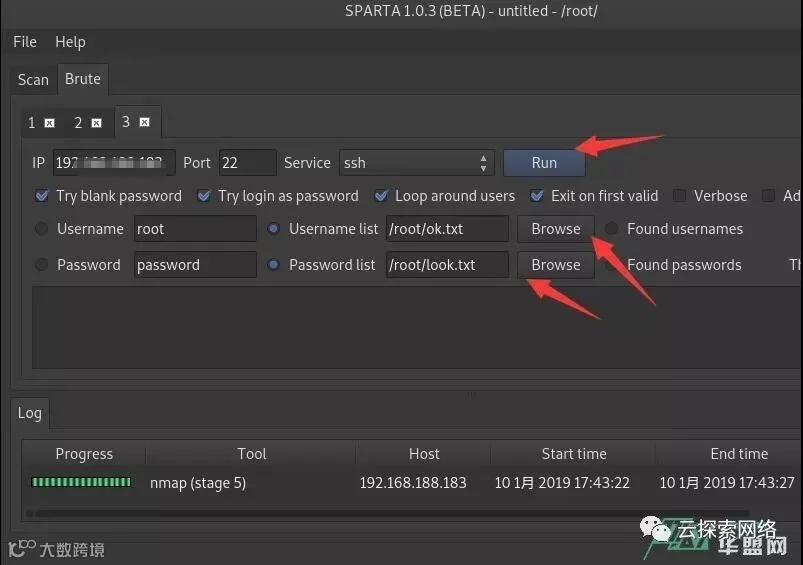Click the Password field containing password
The width and height of the screenshot is (803, 565).
[x=195, y=265]
